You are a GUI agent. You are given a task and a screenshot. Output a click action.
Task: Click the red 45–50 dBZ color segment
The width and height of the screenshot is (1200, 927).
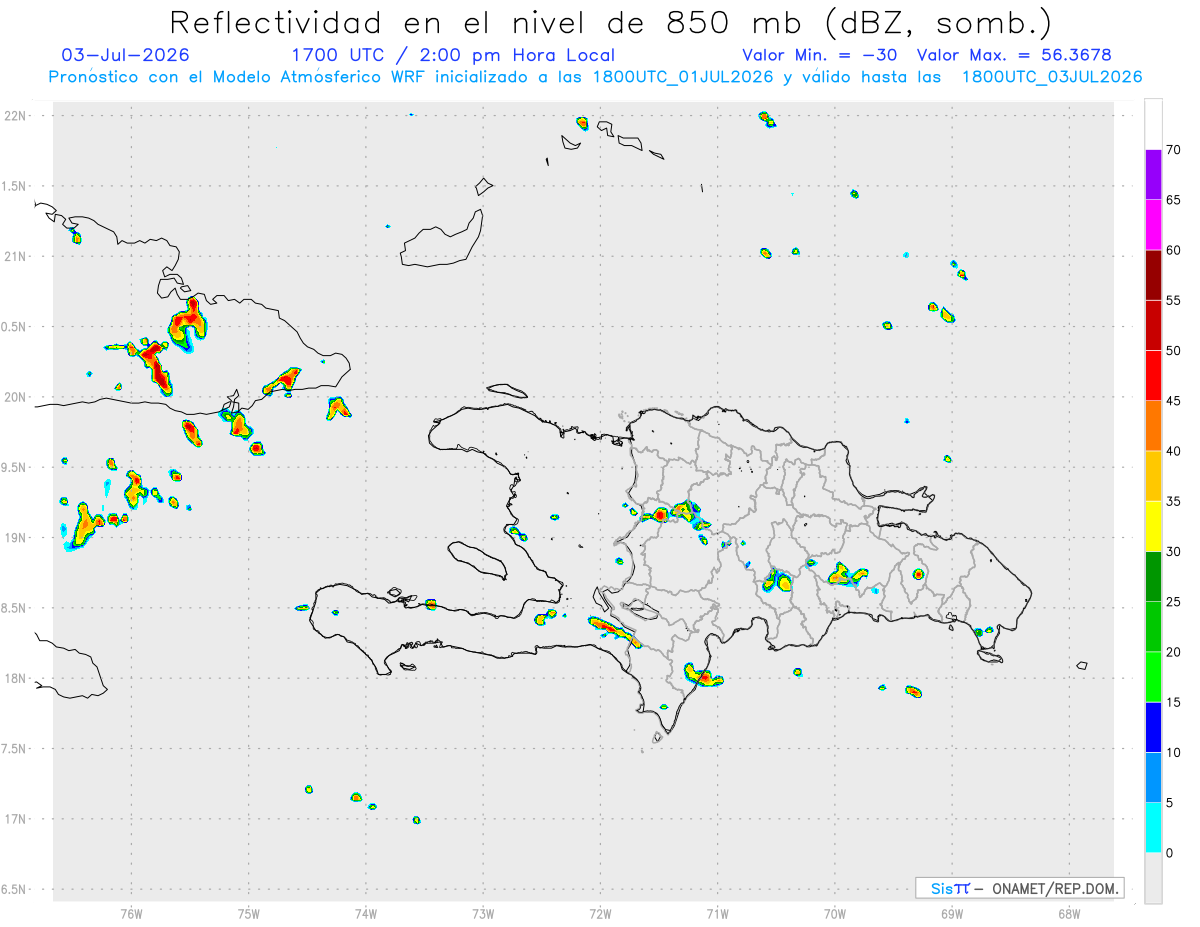(1153, 376)
